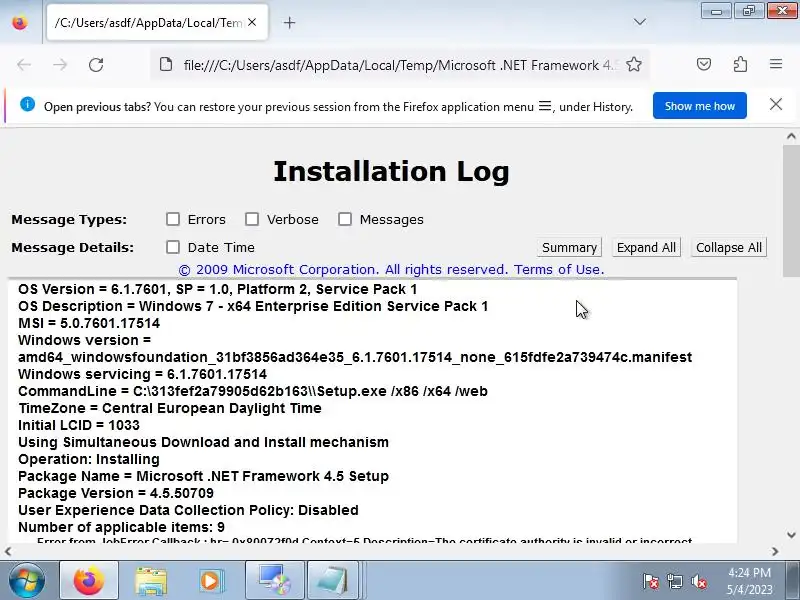This screenshot has width=800, height=600.
Task: Enable the Verbose checkbox
Action: (252, 219)
